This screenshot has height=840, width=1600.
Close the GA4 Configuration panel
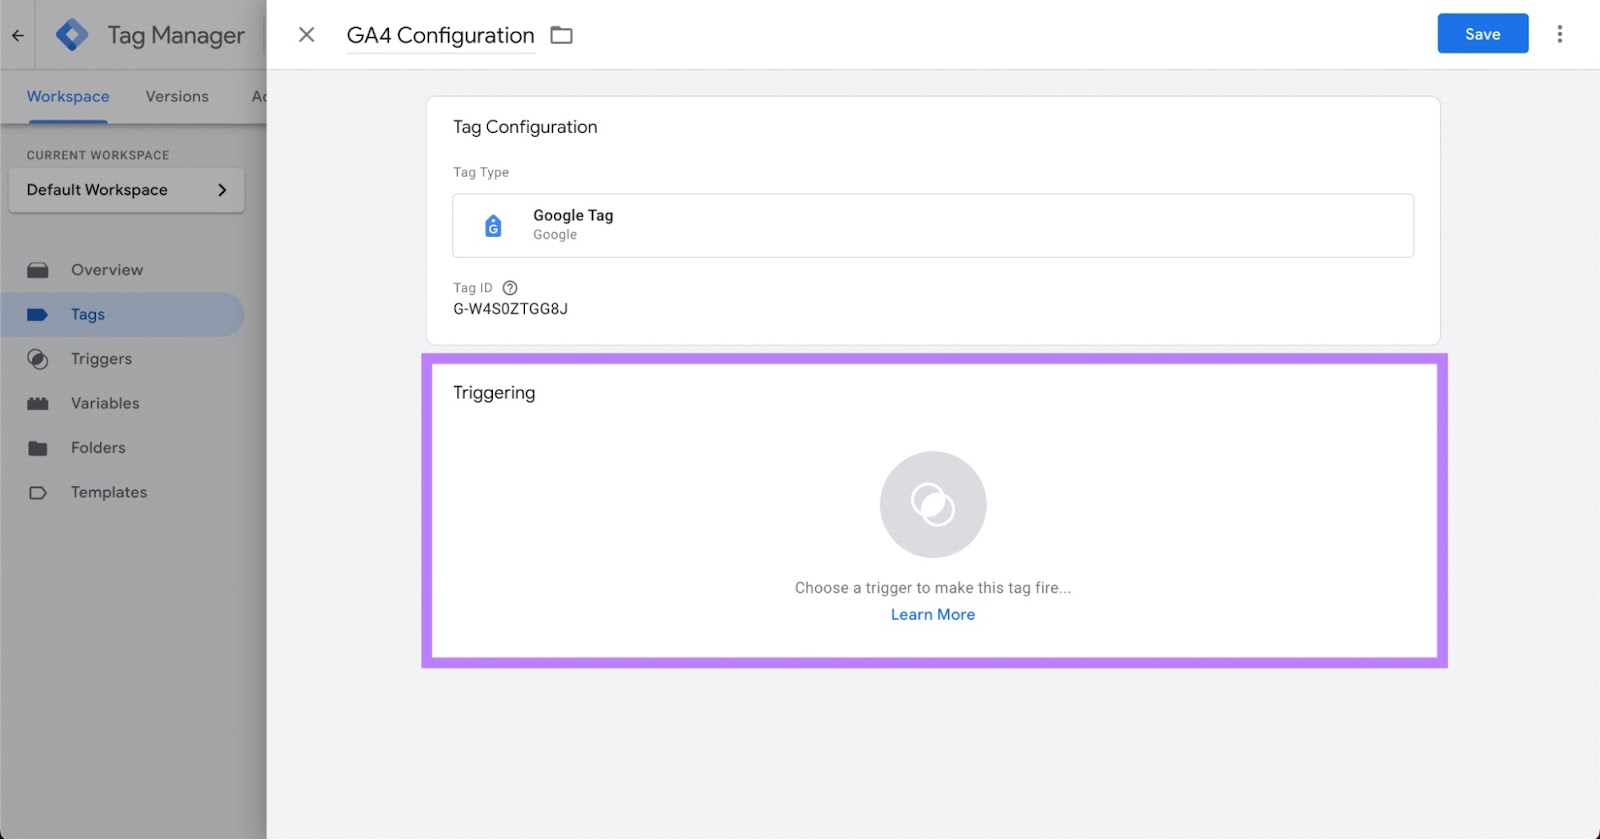[307, 35]
